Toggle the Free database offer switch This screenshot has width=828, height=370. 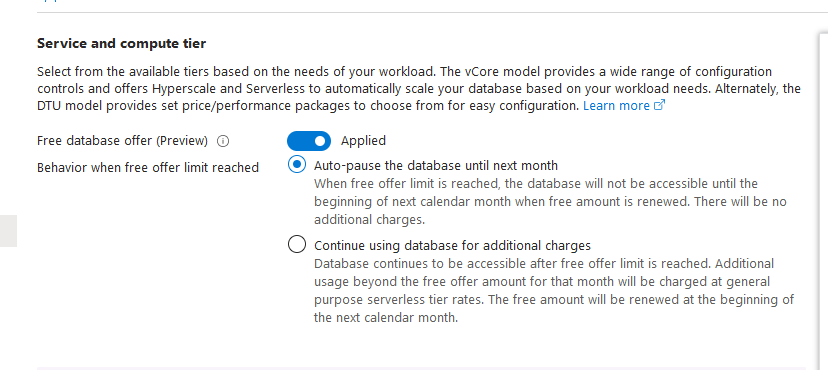point(309,141)
